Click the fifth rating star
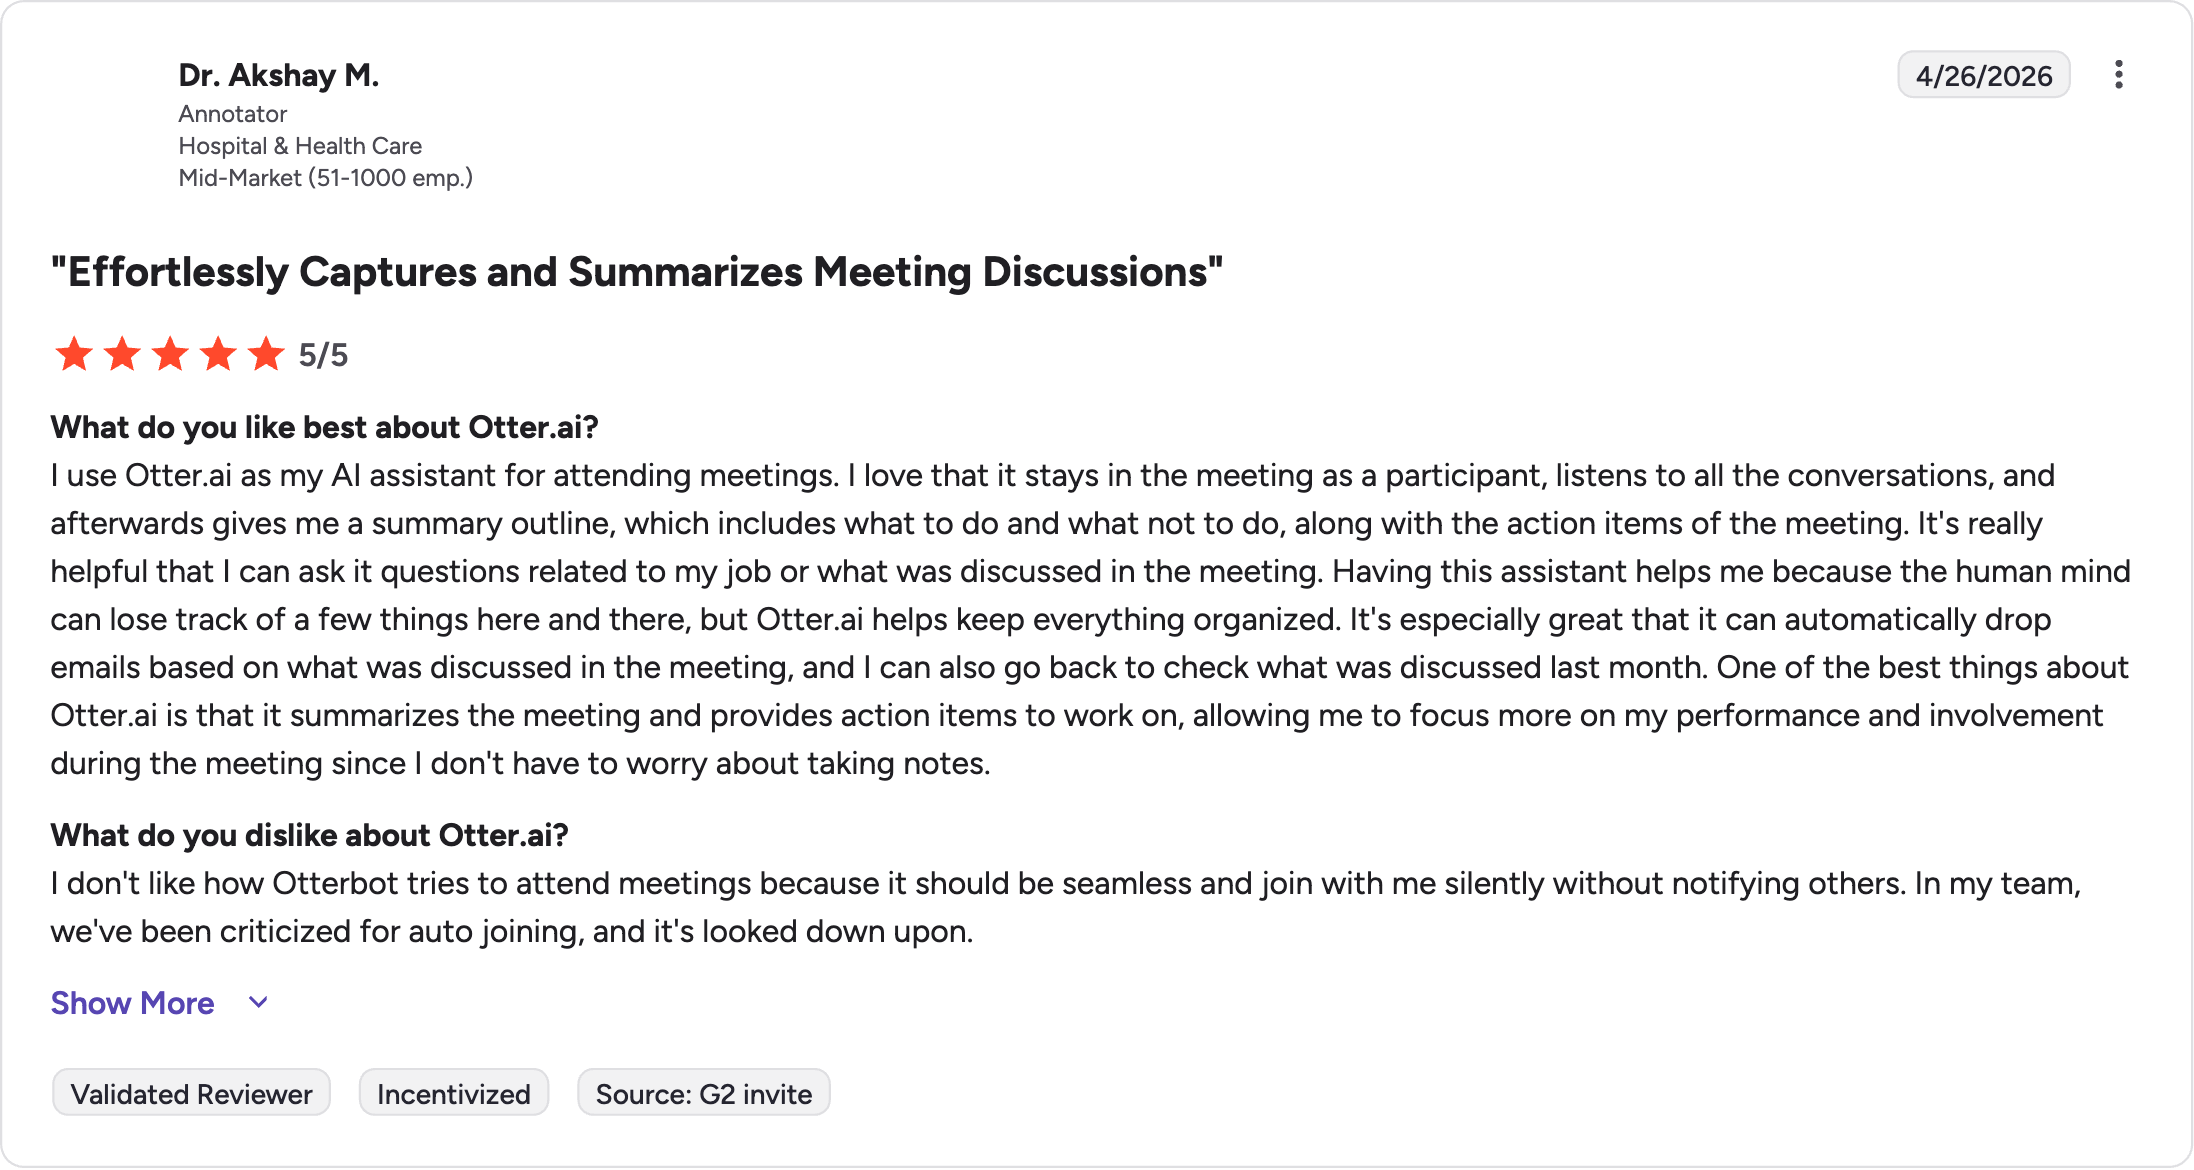This screenshot has height=1170, width=2194. 266,354
